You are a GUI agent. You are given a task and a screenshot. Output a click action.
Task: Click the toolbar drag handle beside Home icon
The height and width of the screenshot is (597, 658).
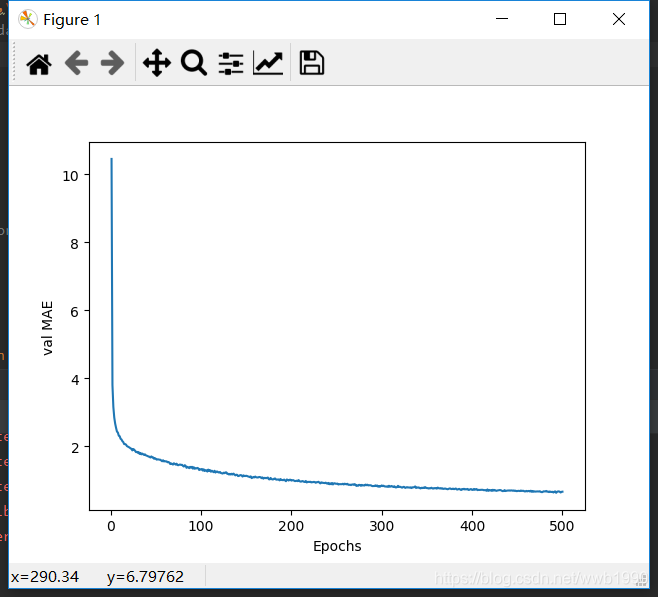point(14,61)
